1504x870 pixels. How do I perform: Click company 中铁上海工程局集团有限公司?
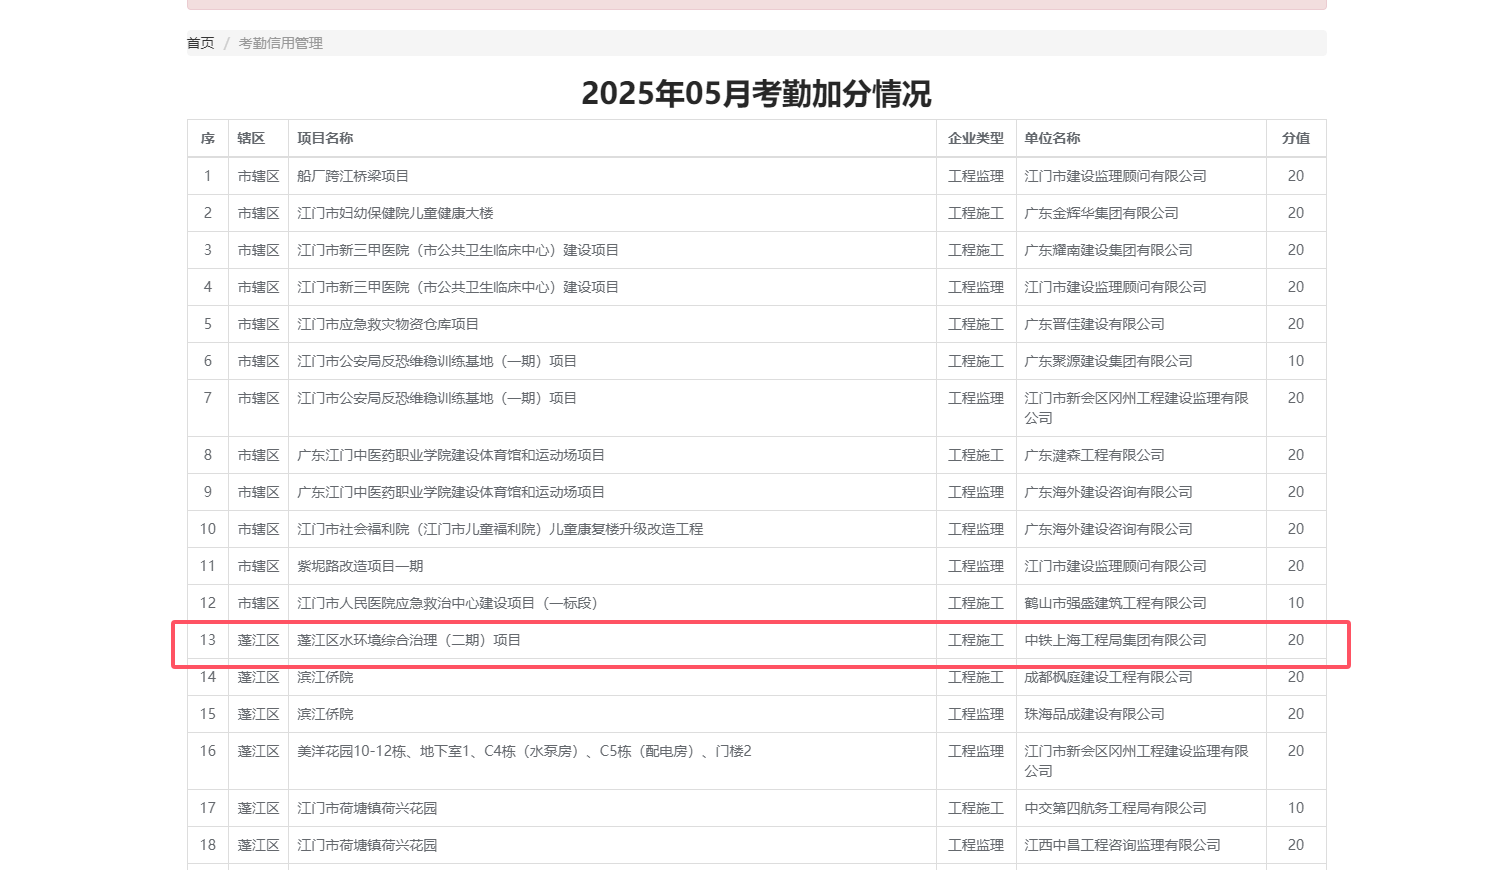tap(1115, 640)
